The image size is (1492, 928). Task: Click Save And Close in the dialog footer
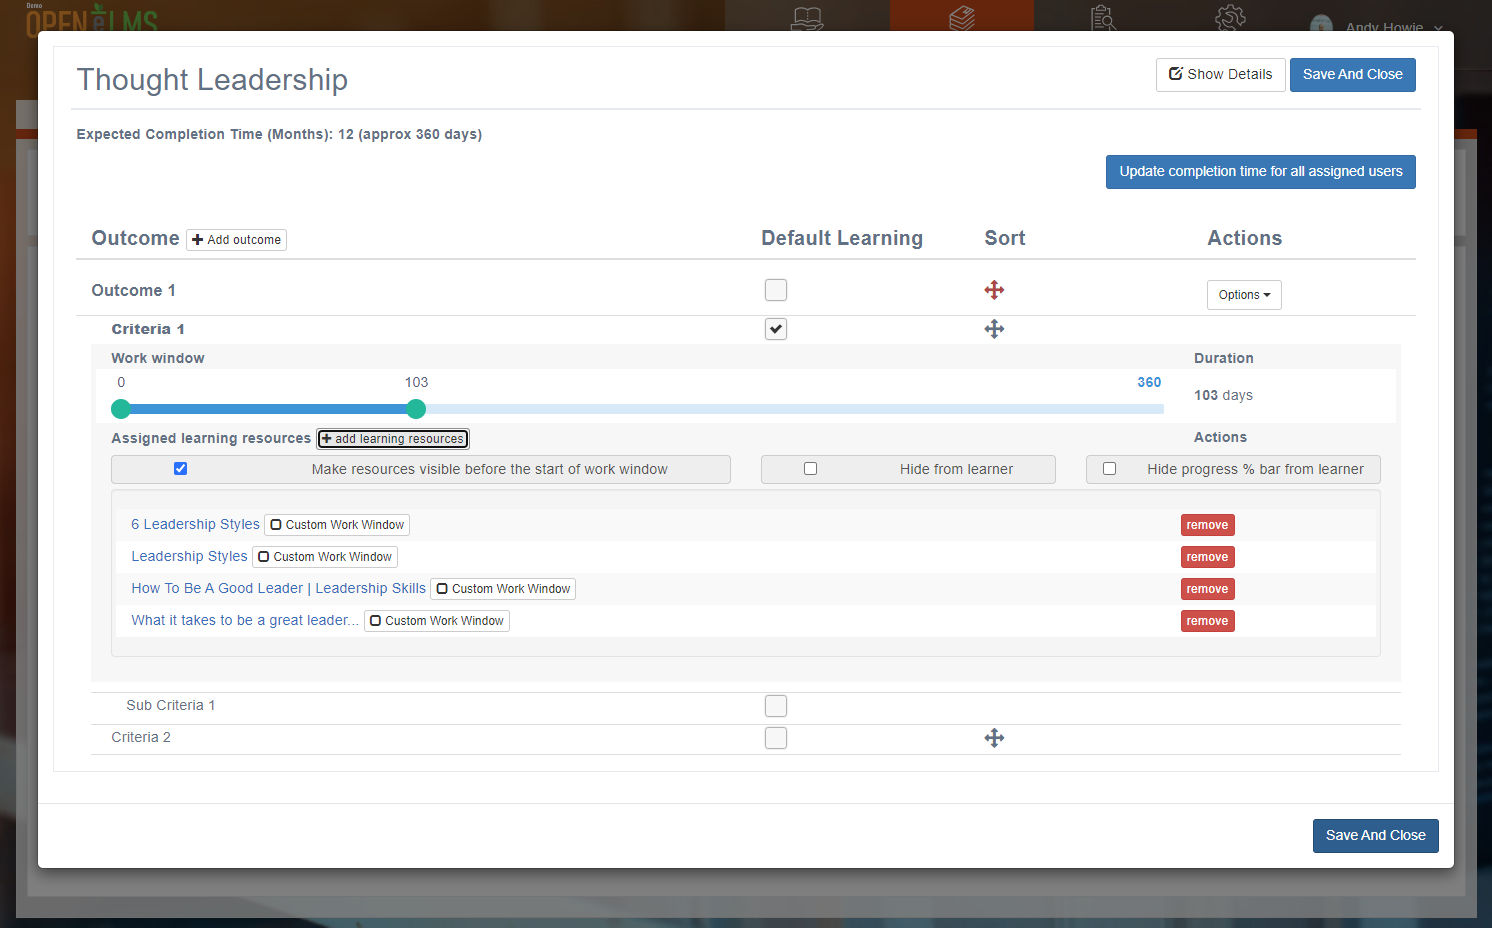[1376, 836]
